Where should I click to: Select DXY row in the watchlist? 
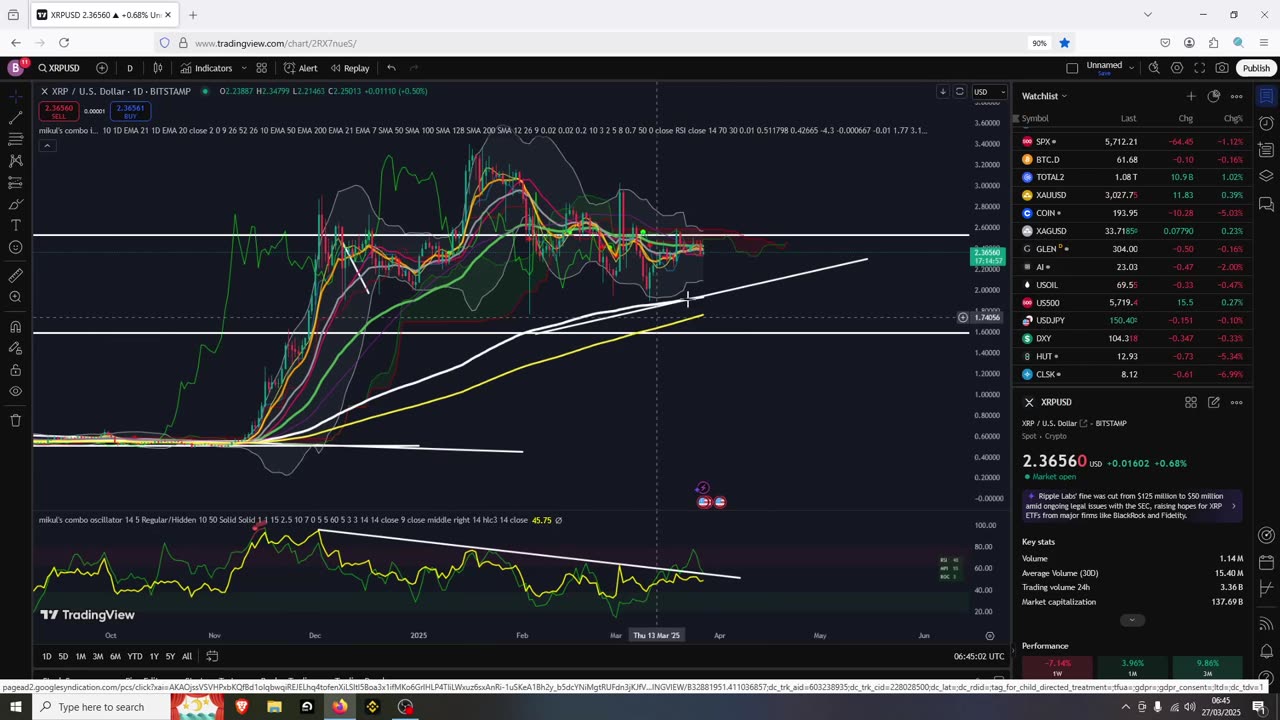click(x=1132, y=338)
